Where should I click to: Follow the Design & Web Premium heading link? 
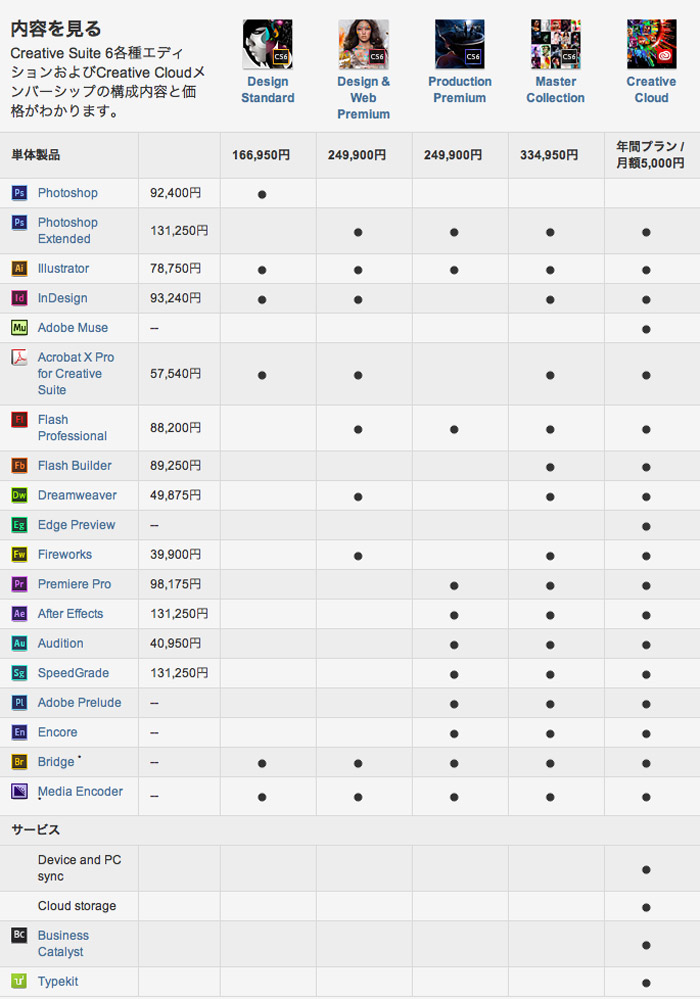click(x=363, y=98)
